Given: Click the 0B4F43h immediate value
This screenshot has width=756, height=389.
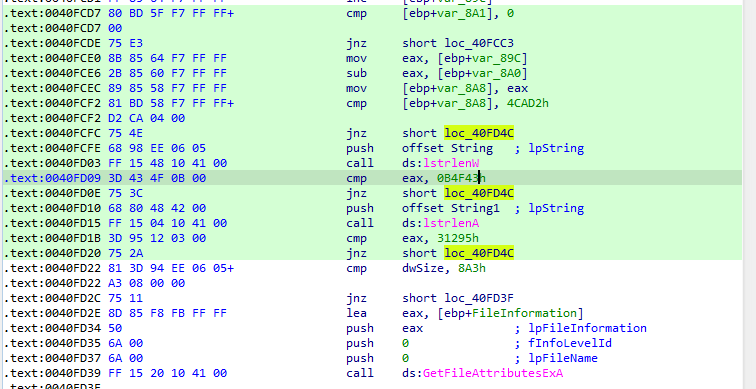Looking at the screenshot, I should click(461, 178).
